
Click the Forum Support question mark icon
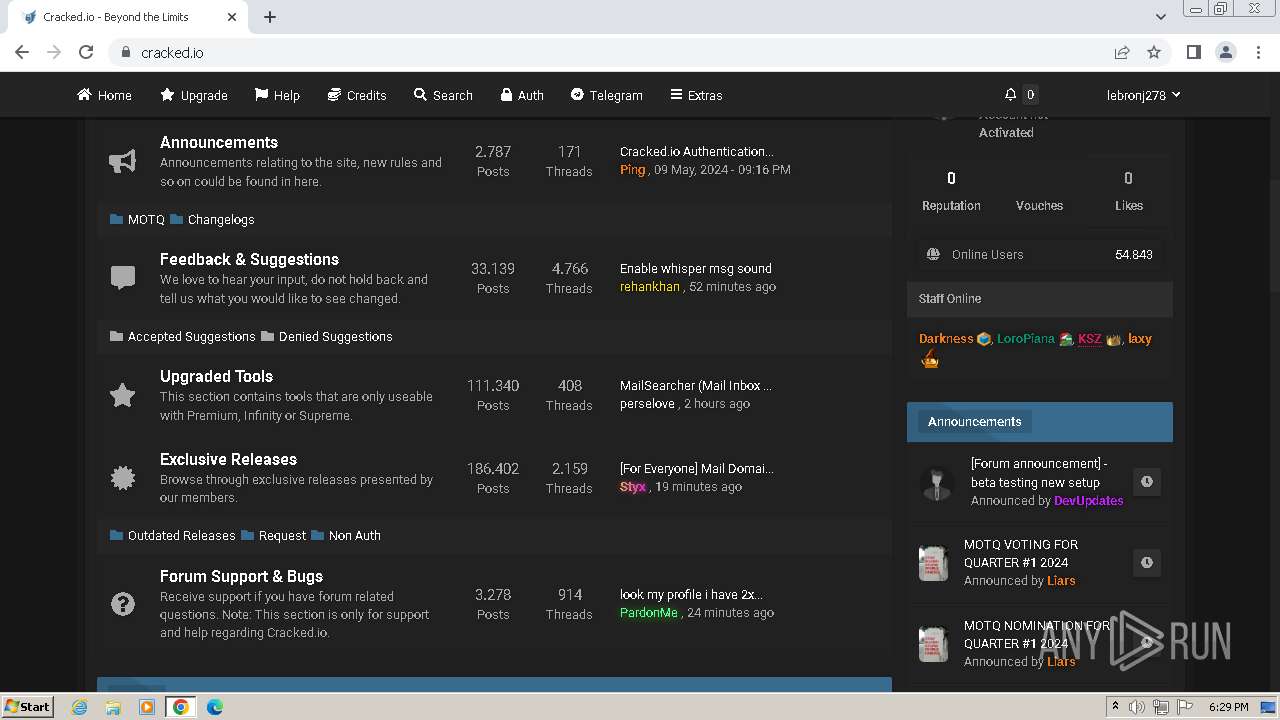click(x=122, y=604)
